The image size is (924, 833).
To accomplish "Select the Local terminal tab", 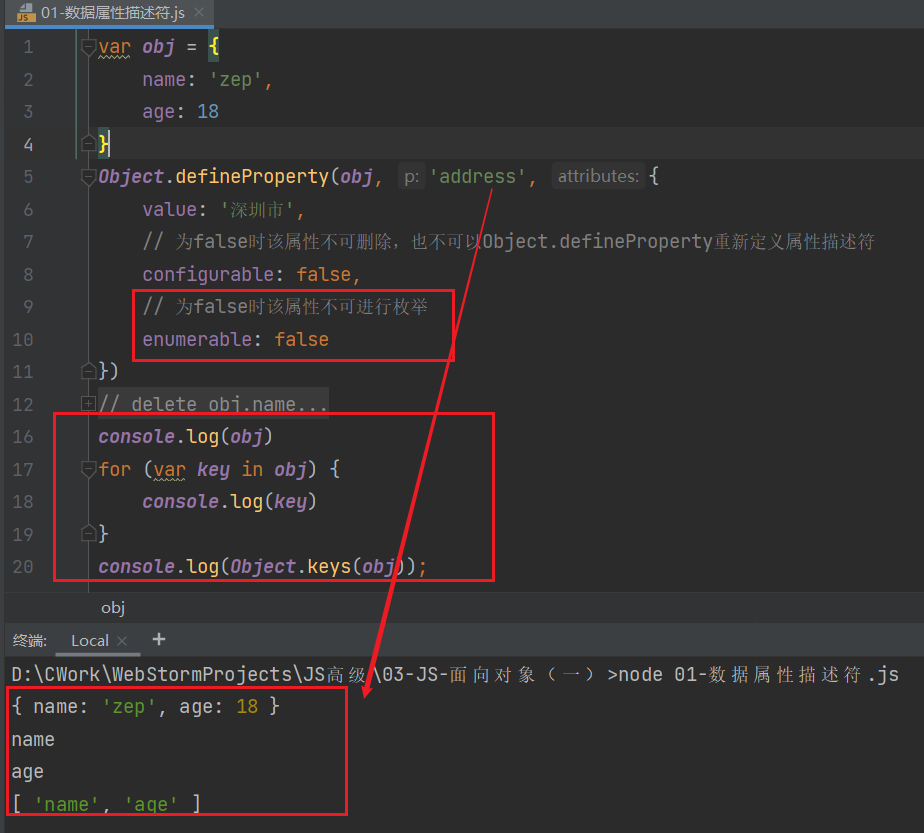I will 90,640.
